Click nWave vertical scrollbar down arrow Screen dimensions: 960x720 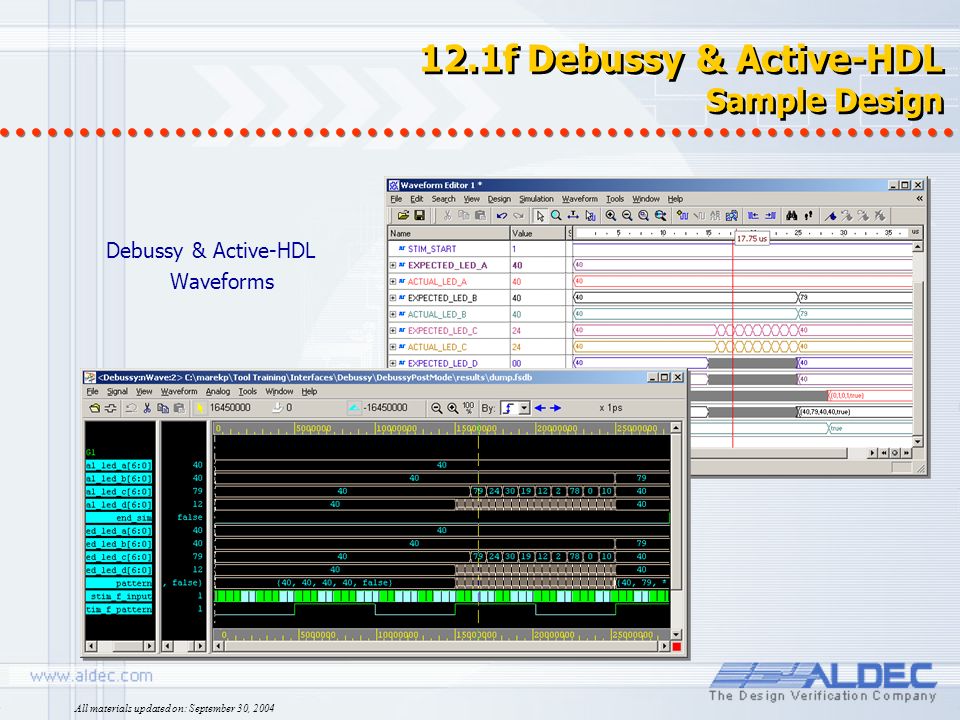[677, 634]
